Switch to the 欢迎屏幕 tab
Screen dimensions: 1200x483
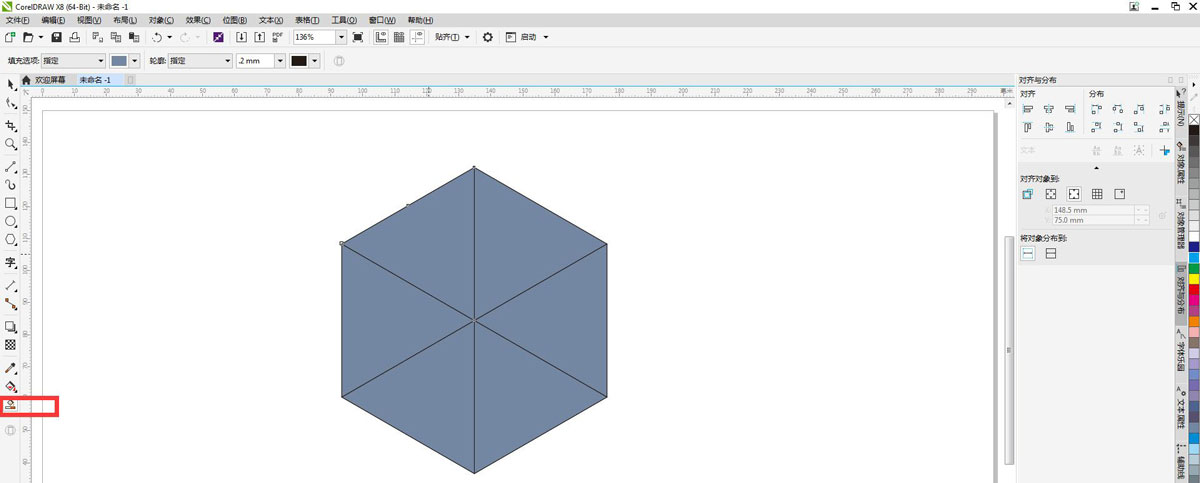(49, 79)
